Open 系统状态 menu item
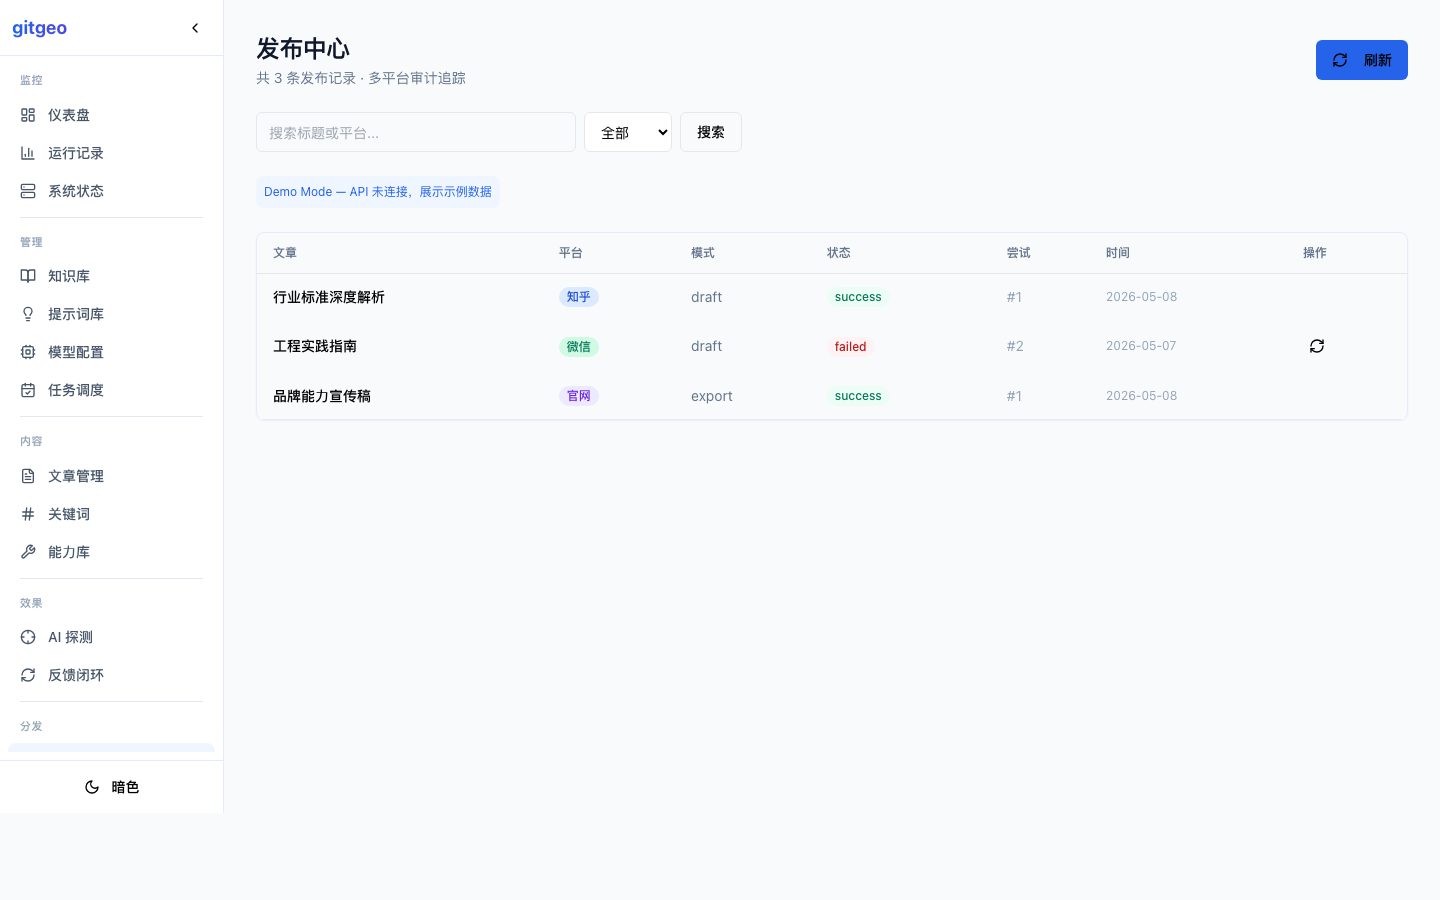 111,191
